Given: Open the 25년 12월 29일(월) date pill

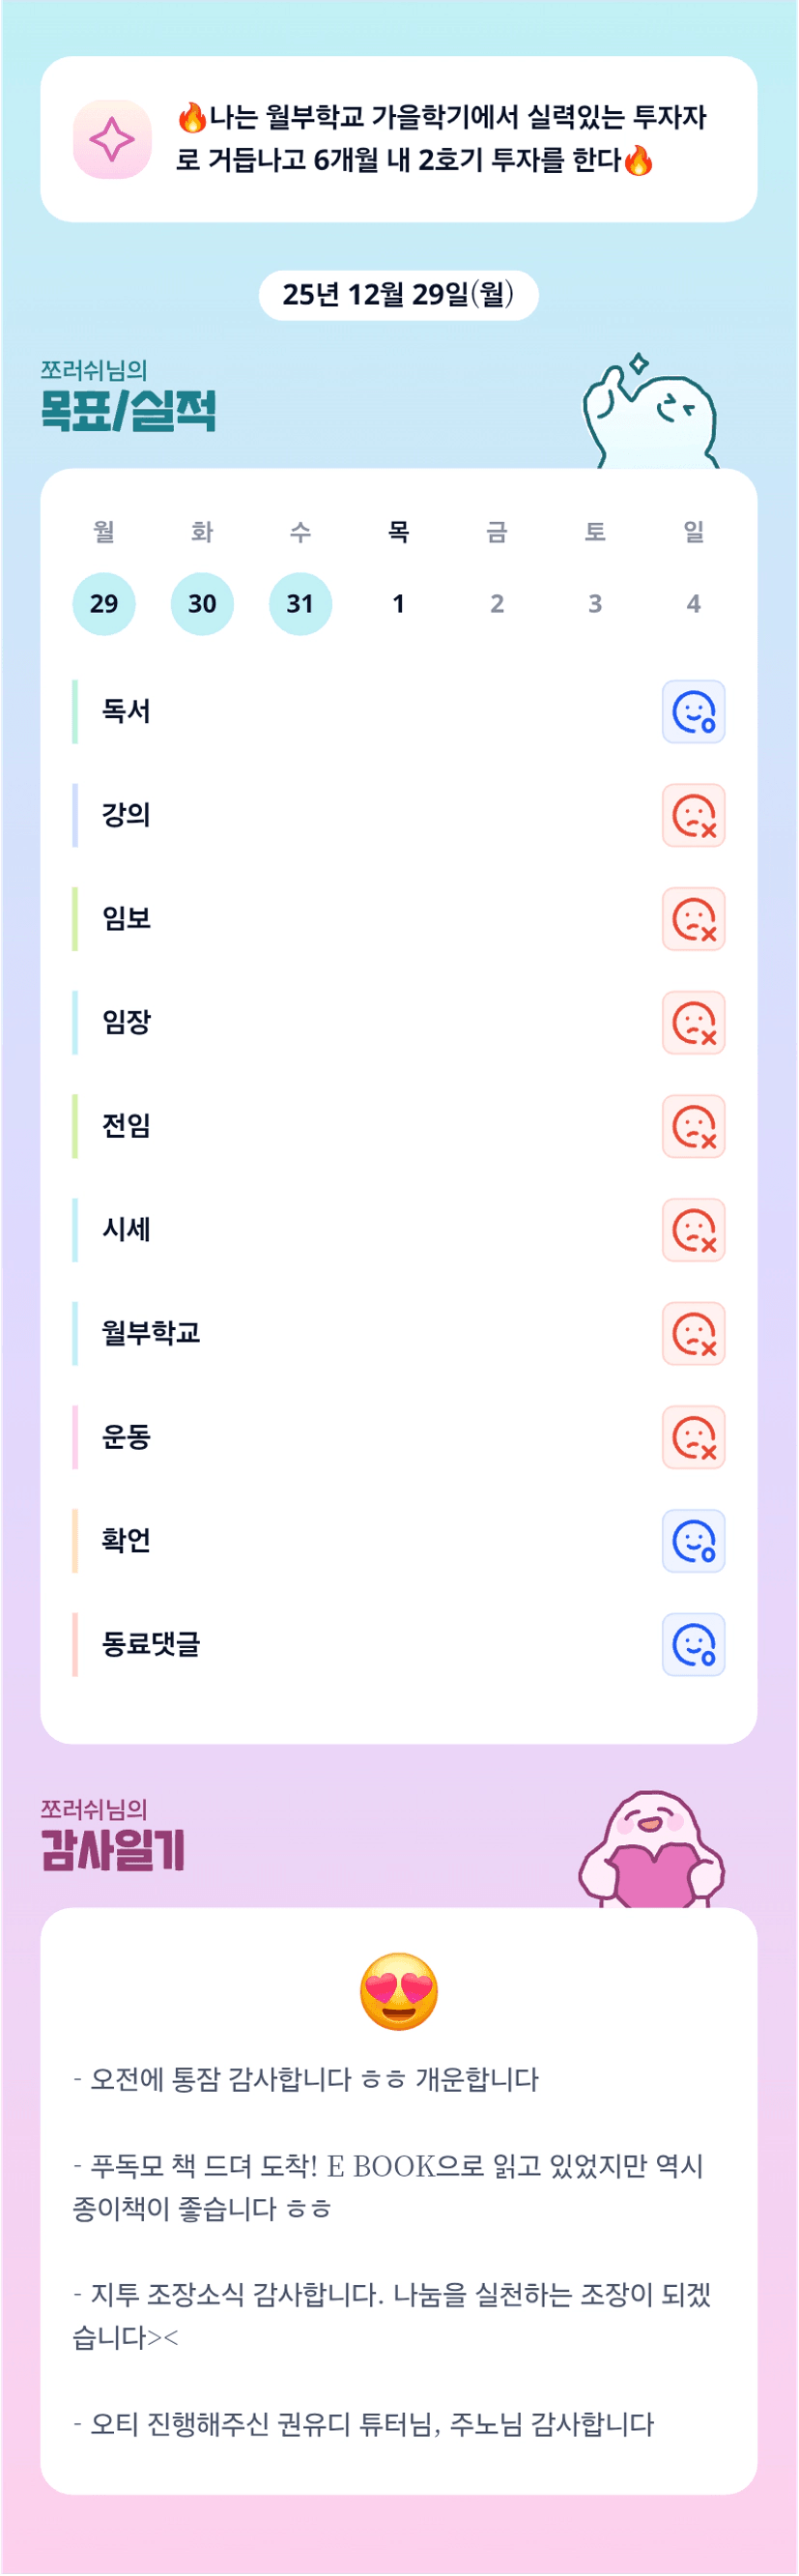Looking at the screenshot, I should click(398, 295).
